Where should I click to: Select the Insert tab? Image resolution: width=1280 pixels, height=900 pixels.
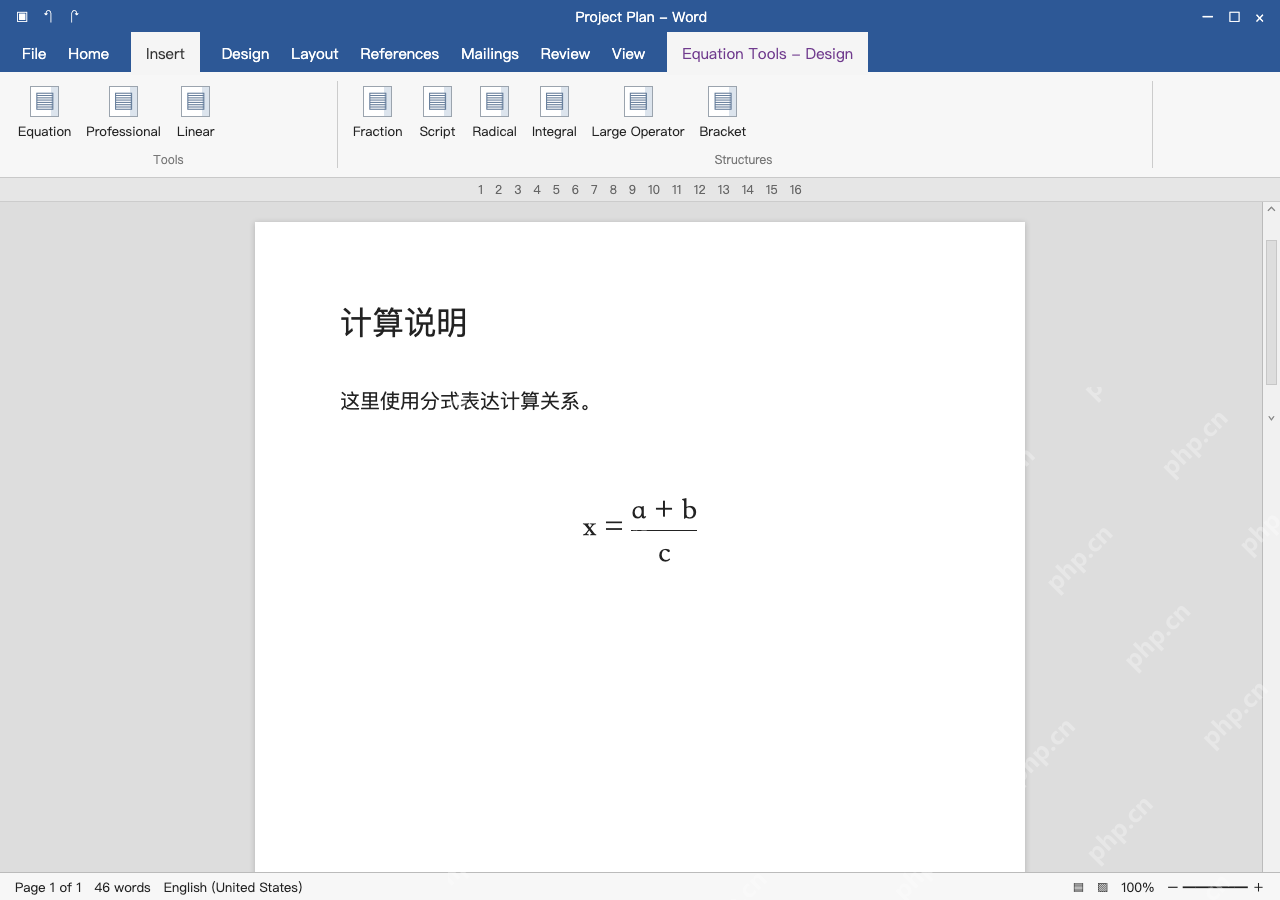pos(165,53)
